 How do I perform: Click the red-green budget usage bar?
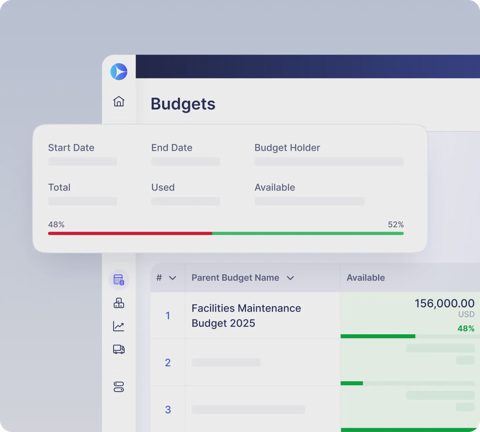pyautogui.click(x=226, y=233)
